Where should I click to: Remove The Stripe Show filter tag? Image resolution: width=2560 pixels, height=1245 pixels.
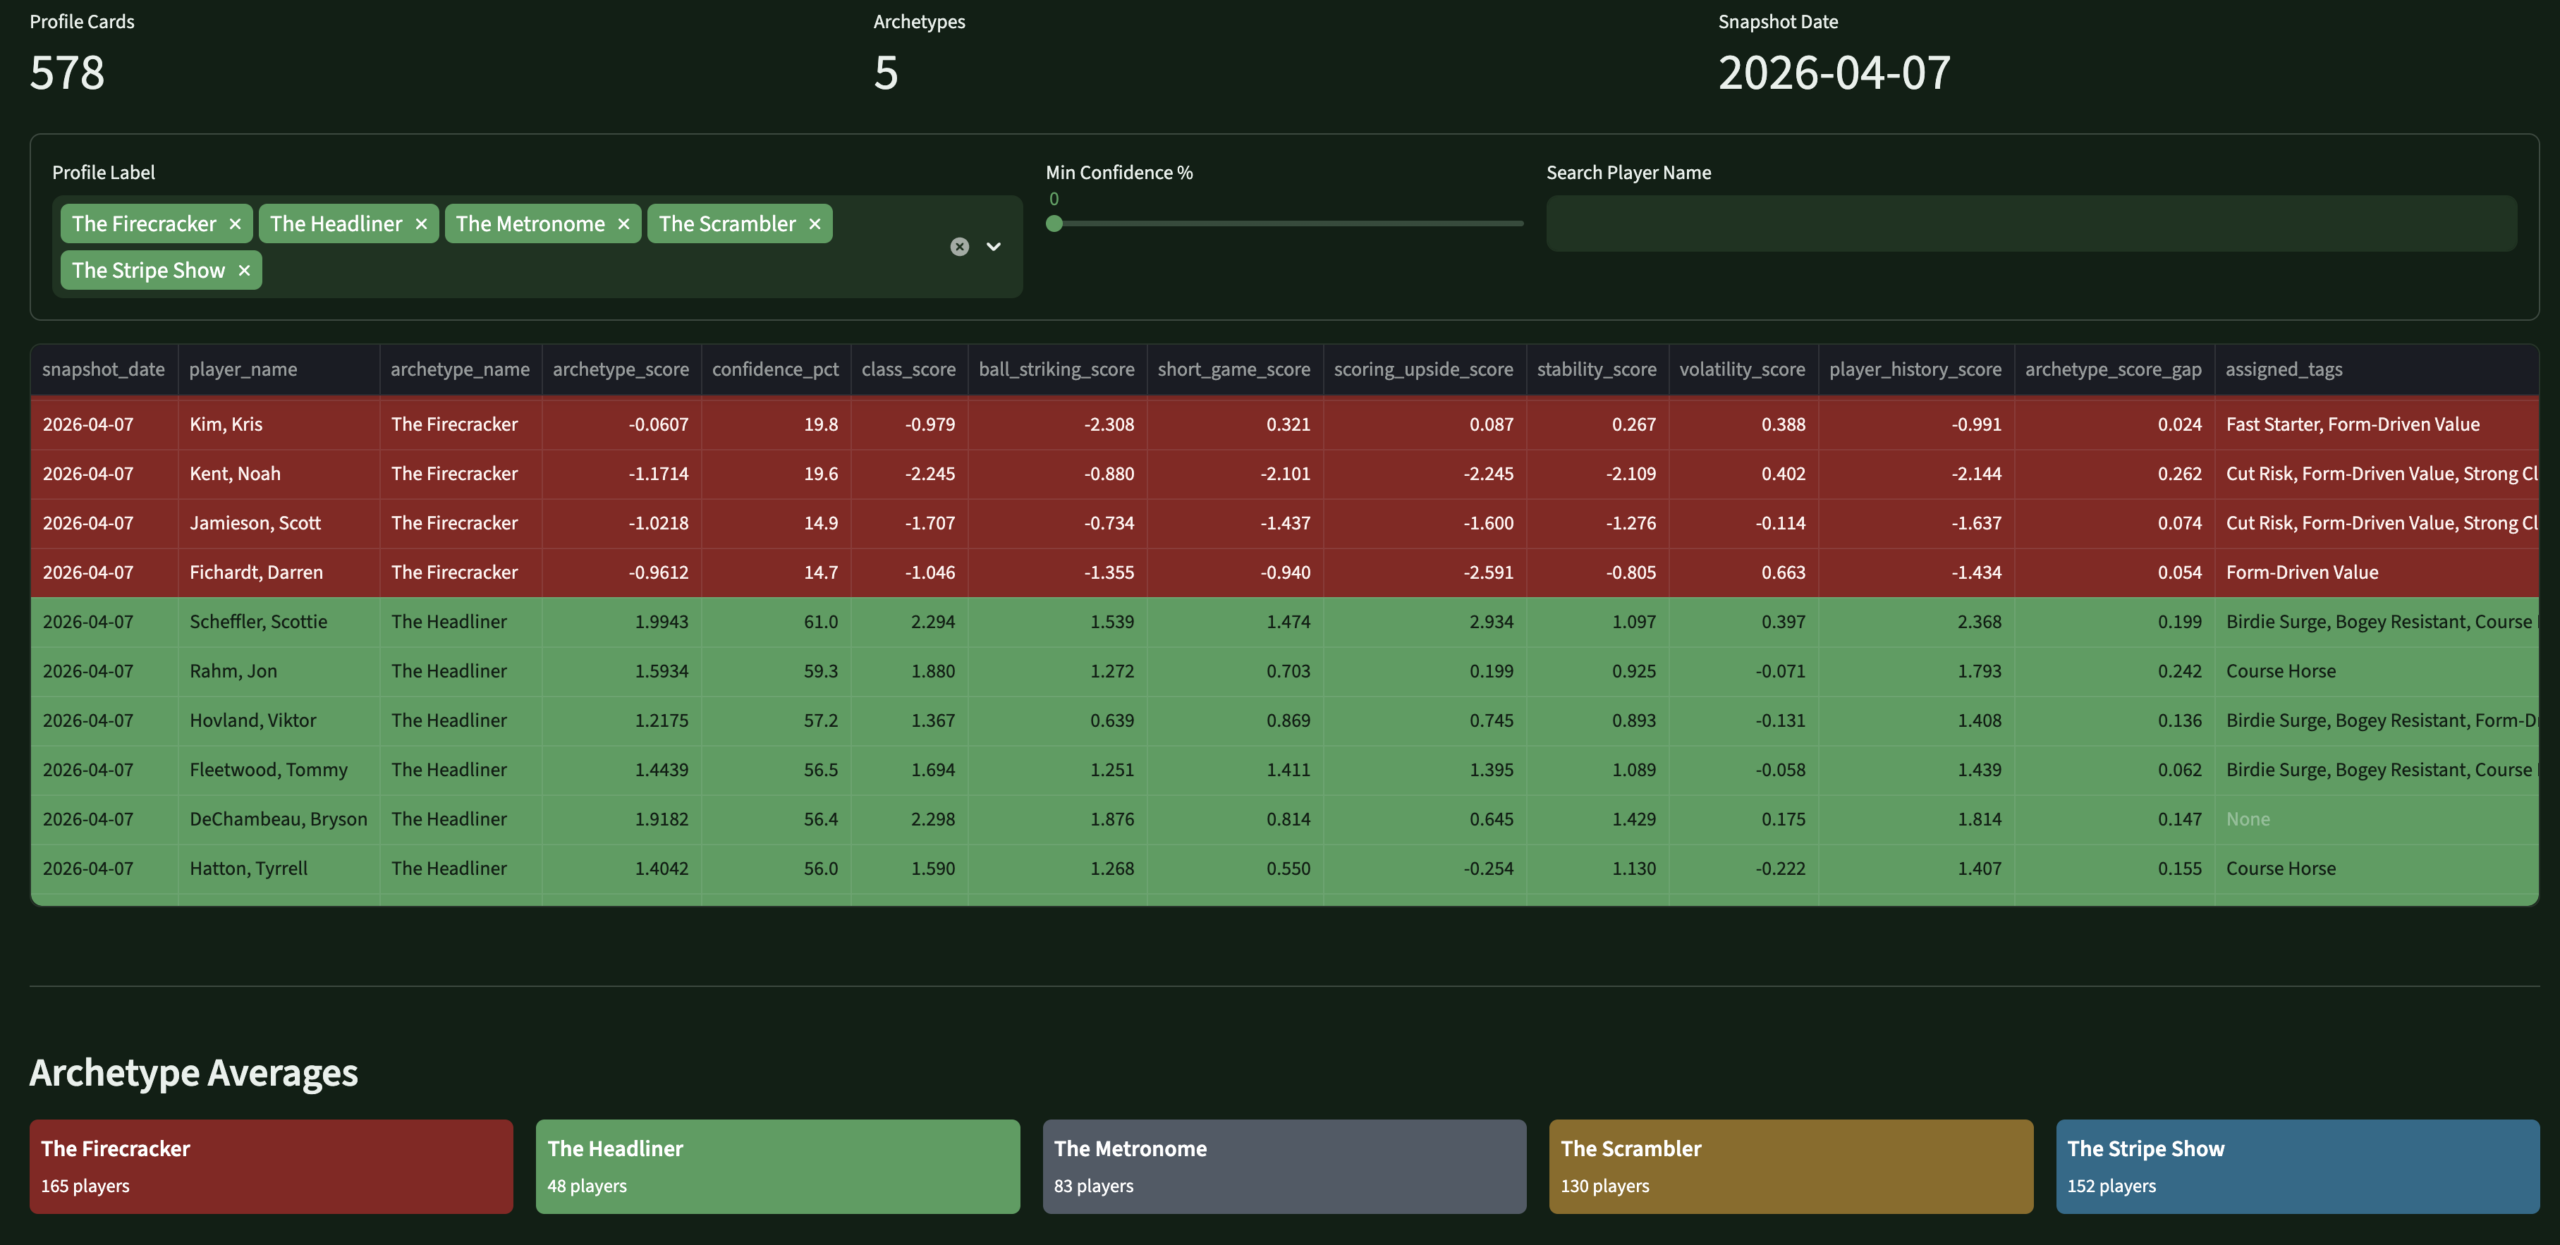click(244, 270)
